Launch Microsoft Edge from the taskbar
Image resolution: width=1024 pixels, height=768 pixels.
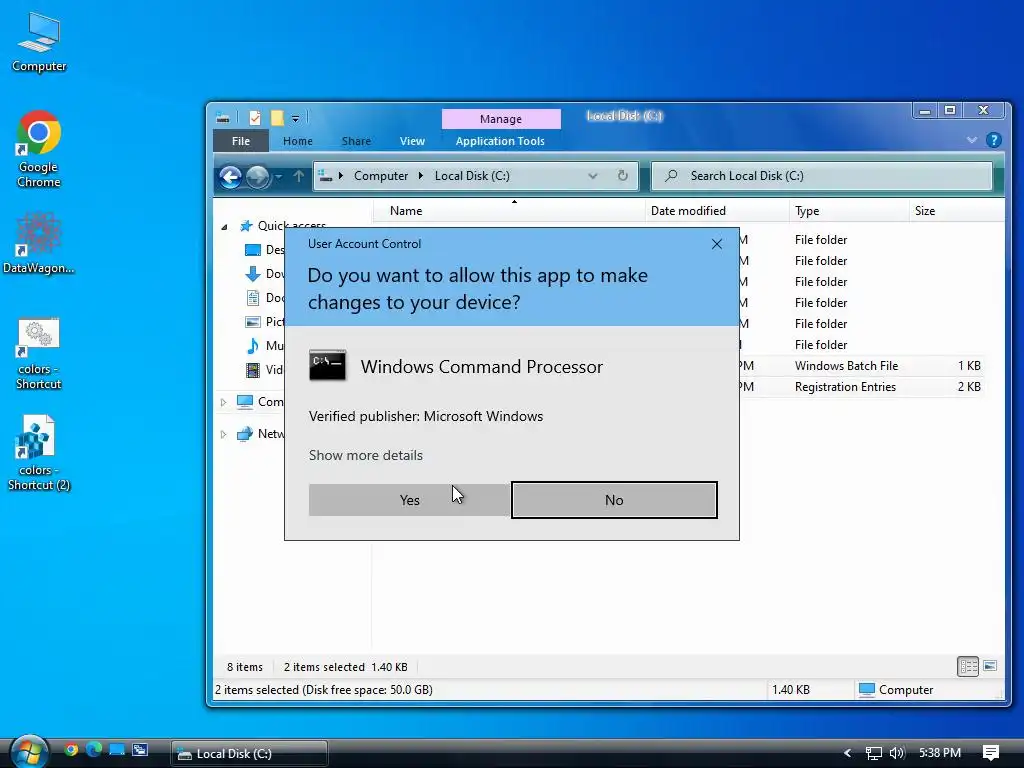(x=93, y=750)
